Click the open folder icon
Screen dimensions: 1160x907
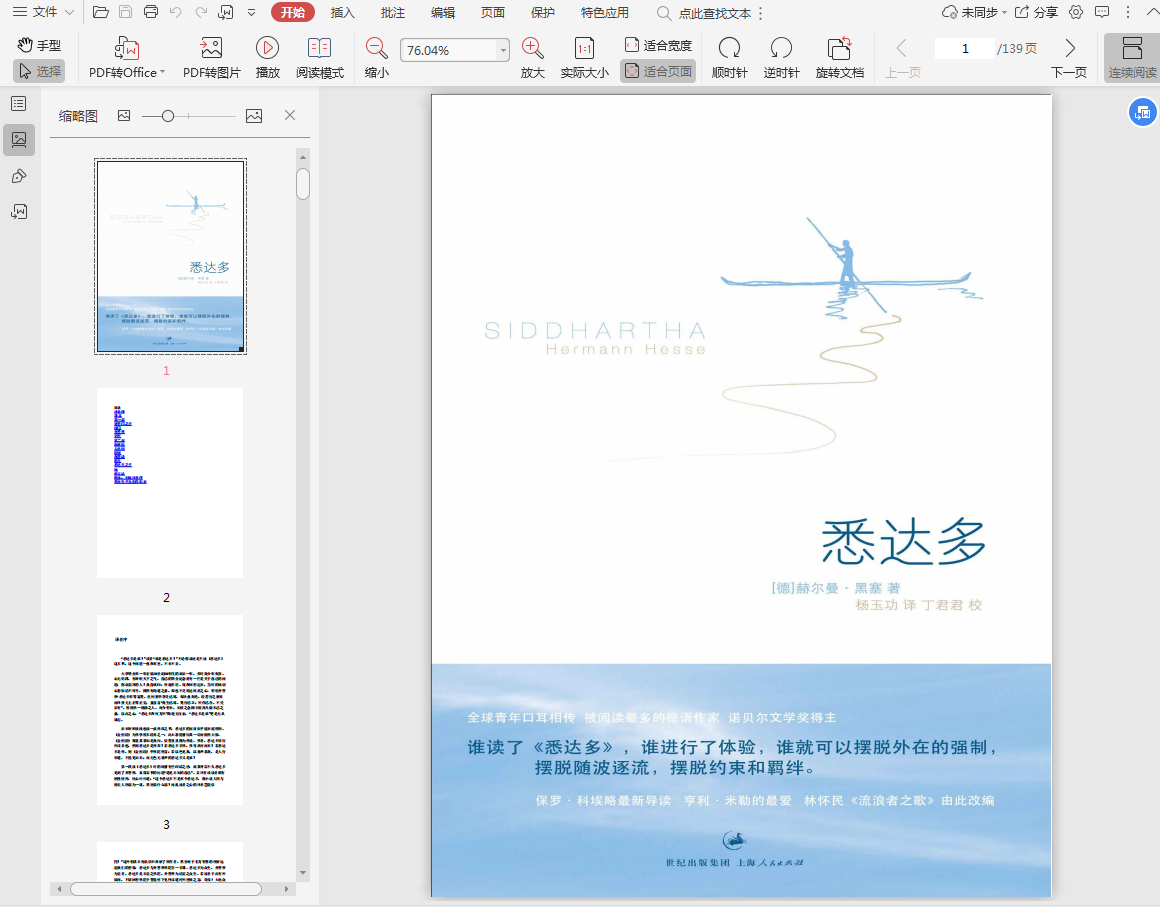point(101,12)
